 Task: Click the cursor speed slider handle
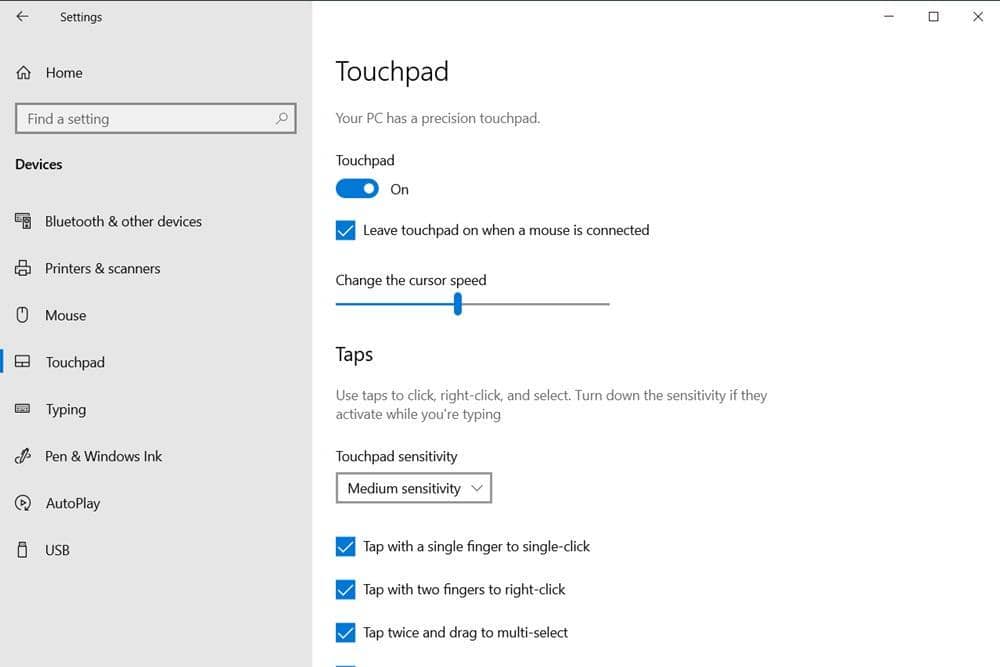(x=457, y=304)
